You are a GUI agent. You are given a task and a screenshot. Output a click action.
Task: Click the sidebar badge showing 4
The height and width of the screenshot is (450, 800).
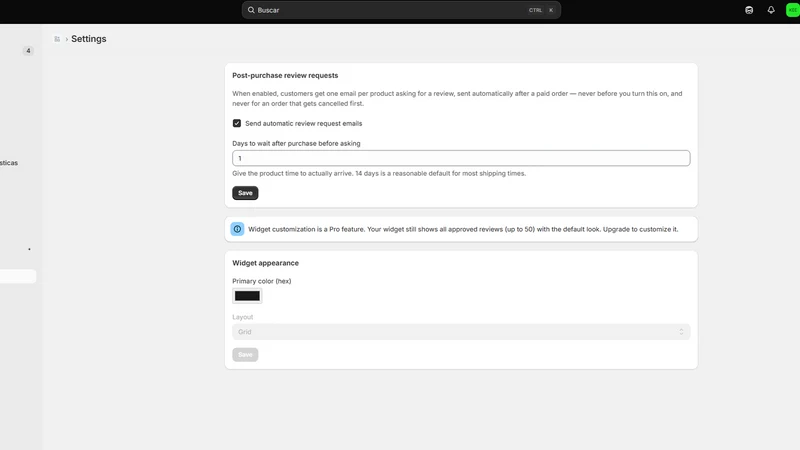click(28, 51)
